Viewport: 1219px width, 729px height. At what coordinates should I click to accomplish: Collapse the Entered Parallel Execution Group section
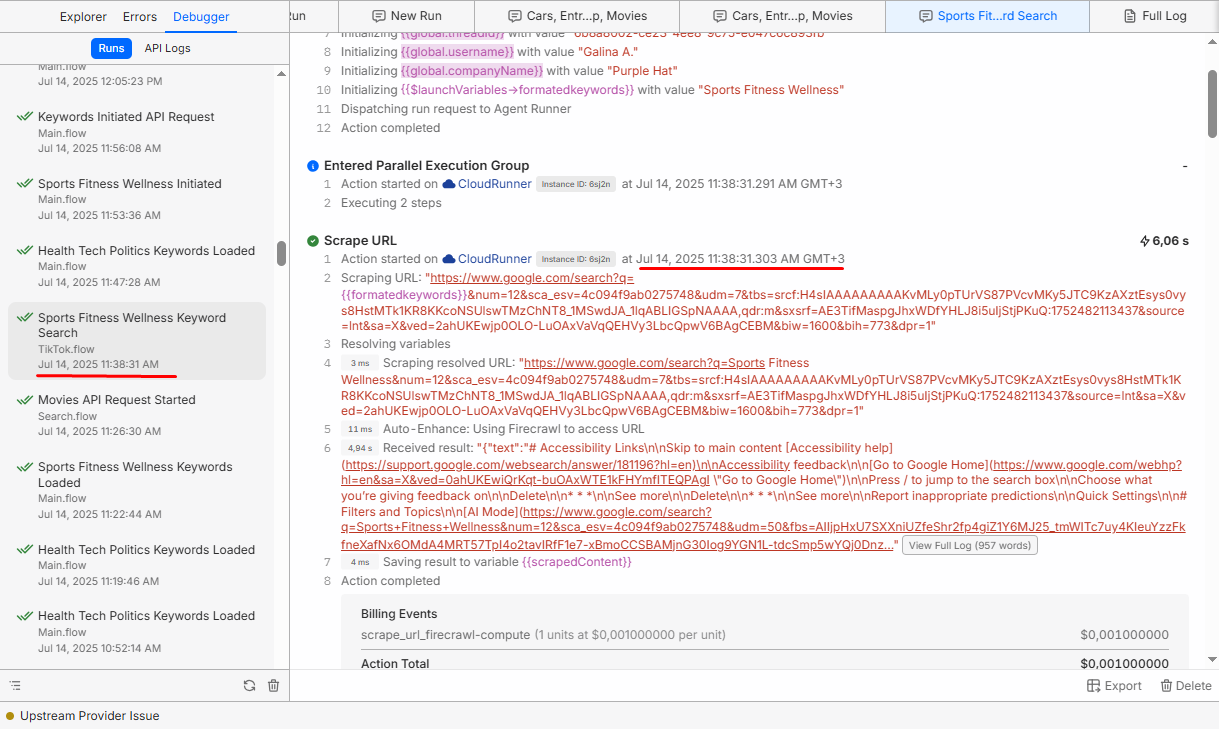pos(1184,166)
